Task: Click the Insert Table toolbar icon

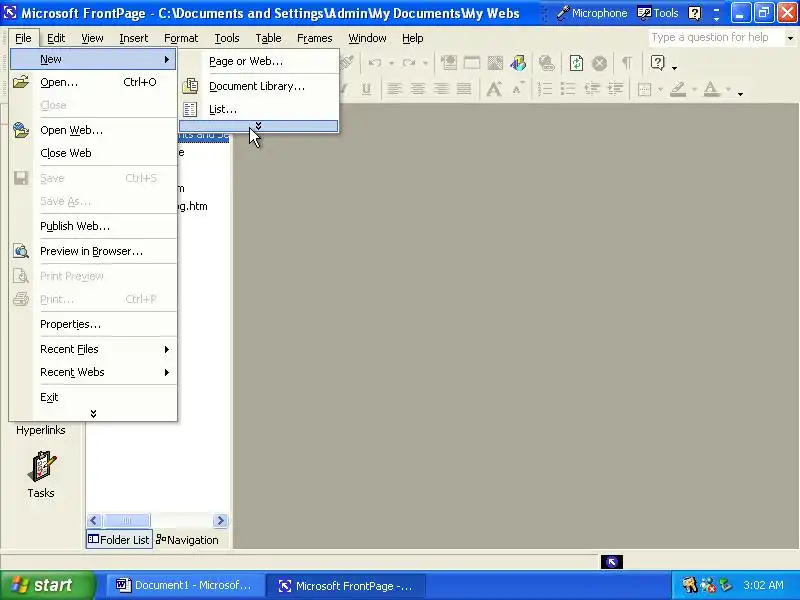Action: point(472,63)
